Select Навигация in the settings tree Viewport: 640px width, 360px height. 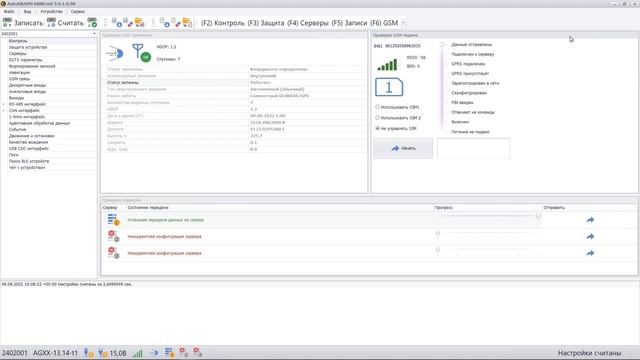tap(19, 73)
